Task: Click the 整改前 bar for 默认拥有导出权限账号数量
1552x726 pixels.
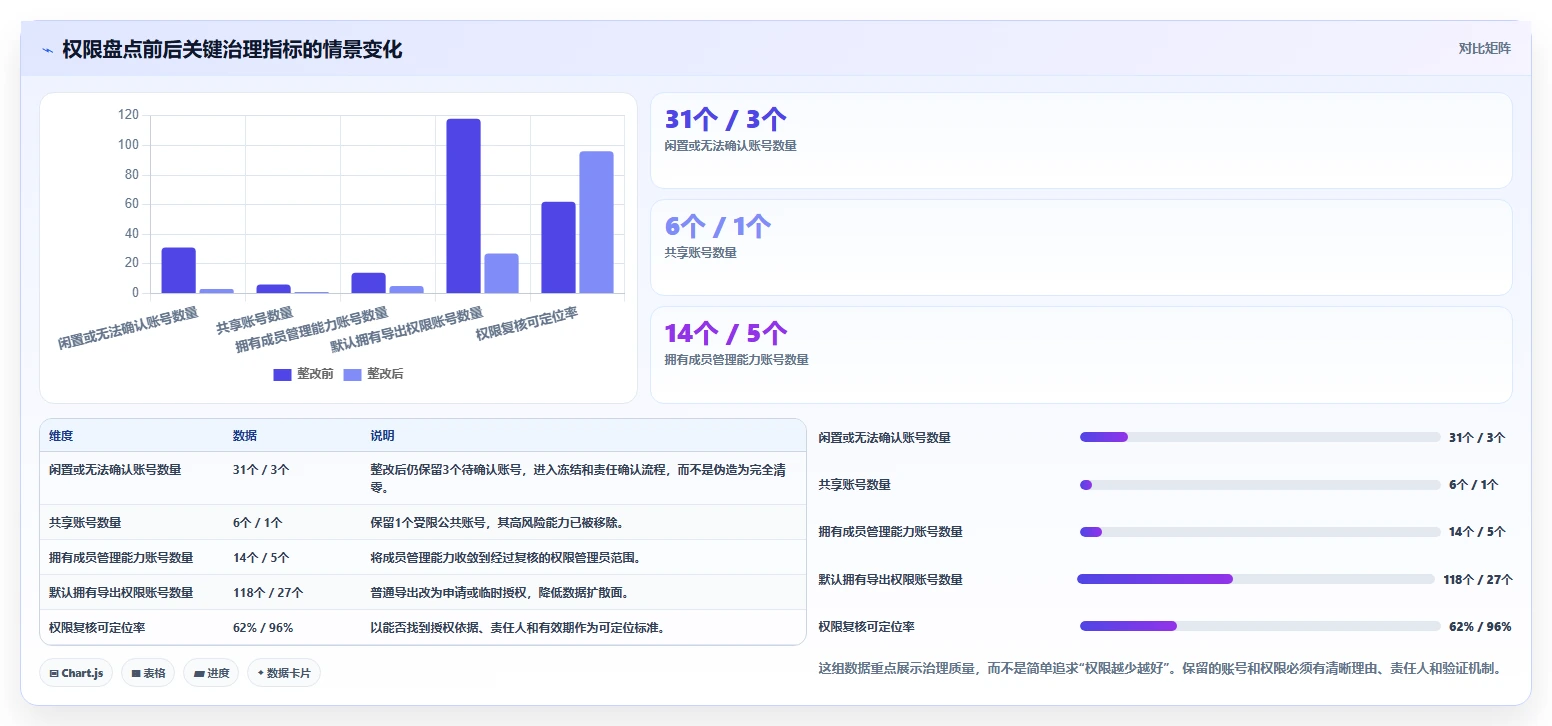Action: click(463, 206)
